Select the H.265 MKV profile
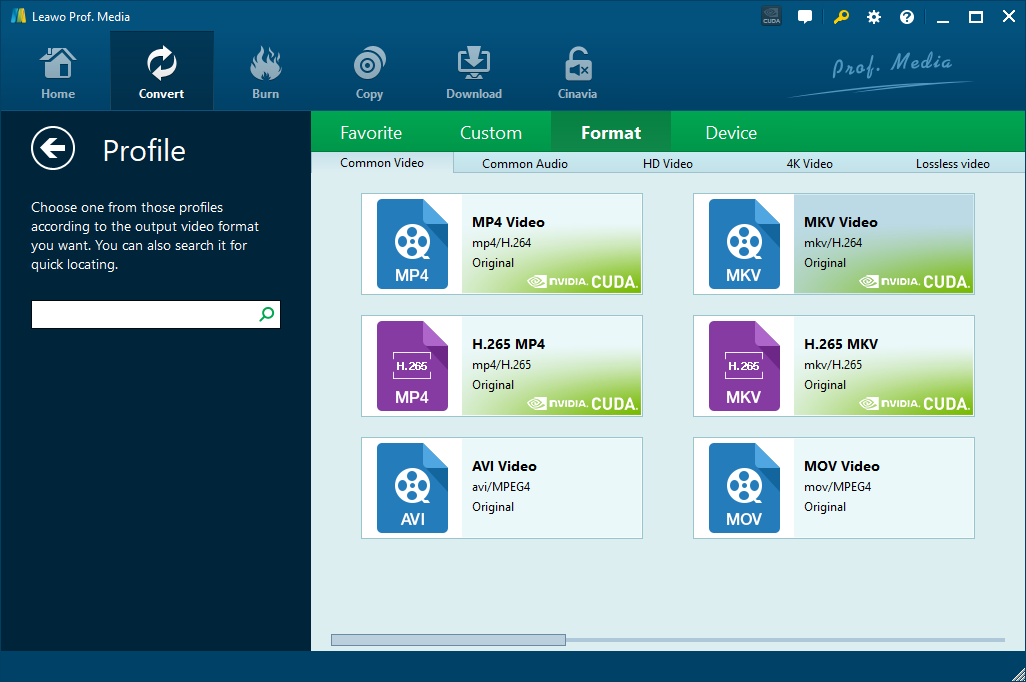 pyautogui.click(x=833, y=366)
